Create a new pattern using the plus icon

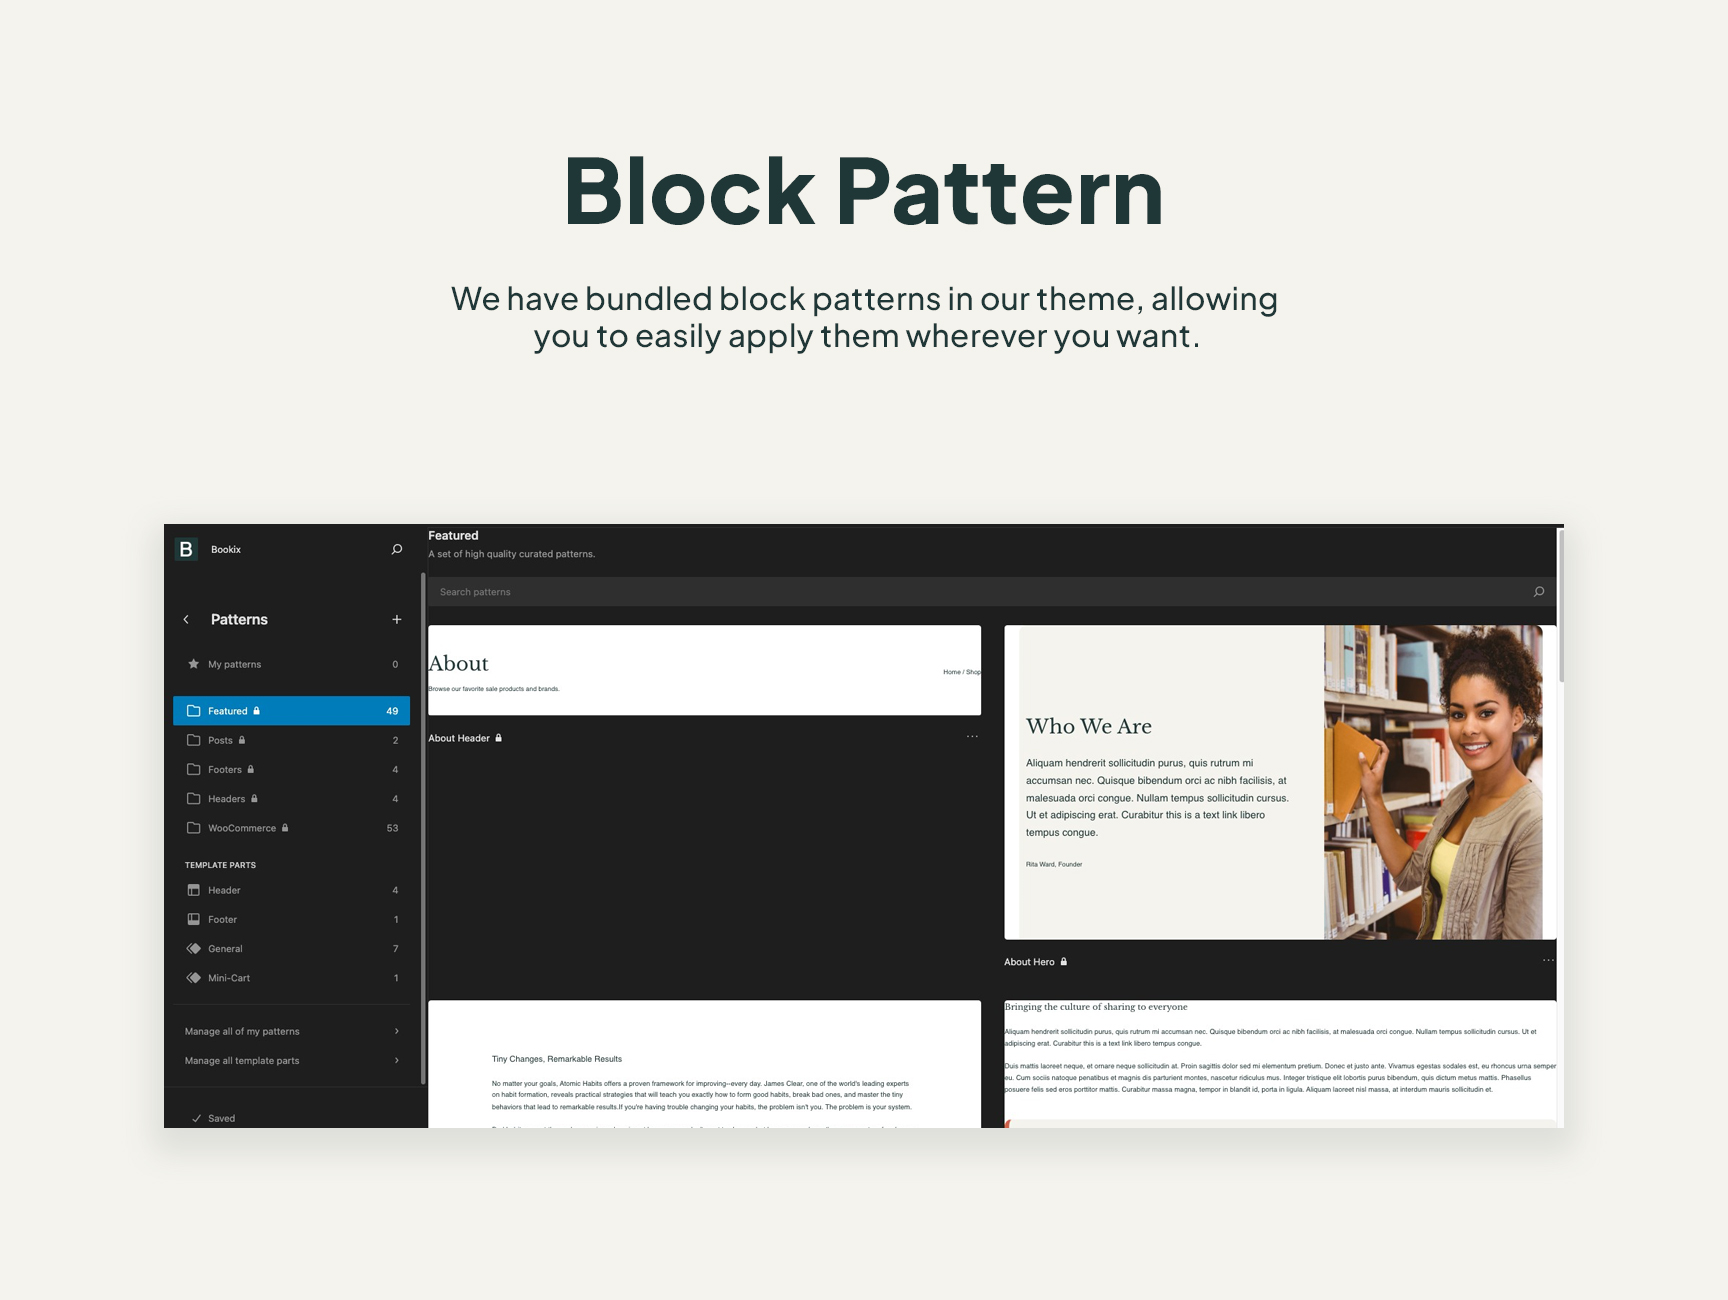[x=396, y=619]
